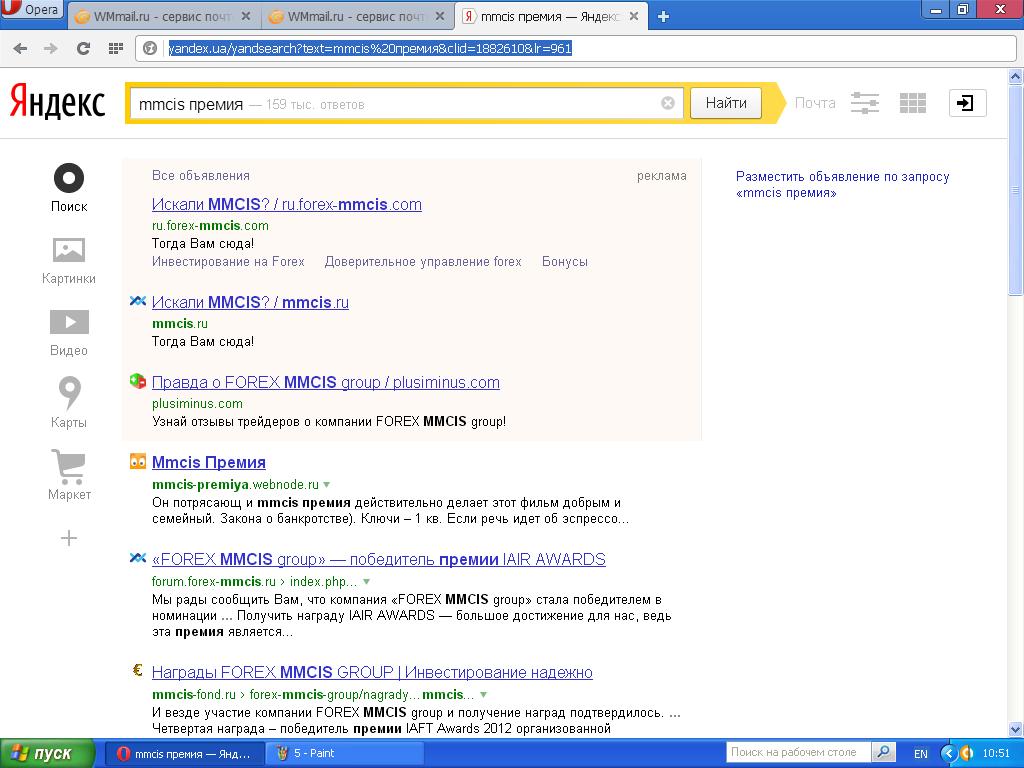The image size is (1024, 768).
Task: Reload the page with the refresh icon
Action: pyautogui.click(x=83, y=48)
